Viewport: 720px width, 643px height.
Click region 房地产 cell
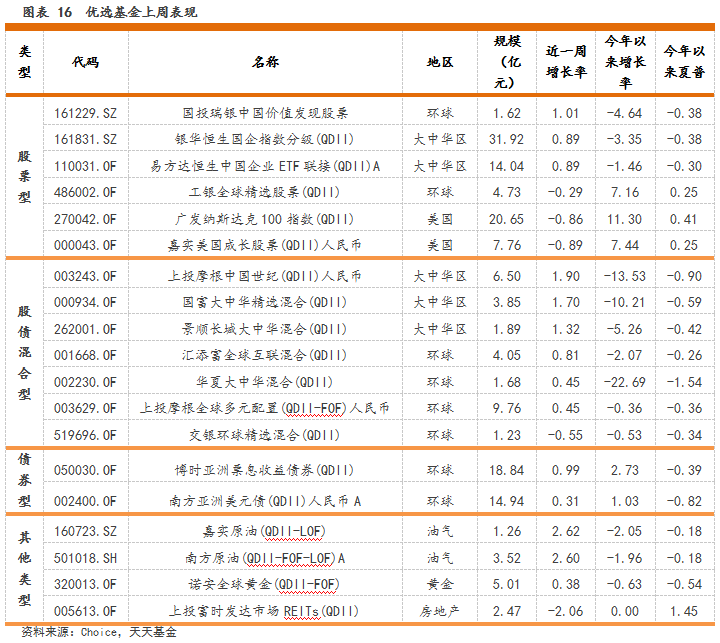[439, 611]
